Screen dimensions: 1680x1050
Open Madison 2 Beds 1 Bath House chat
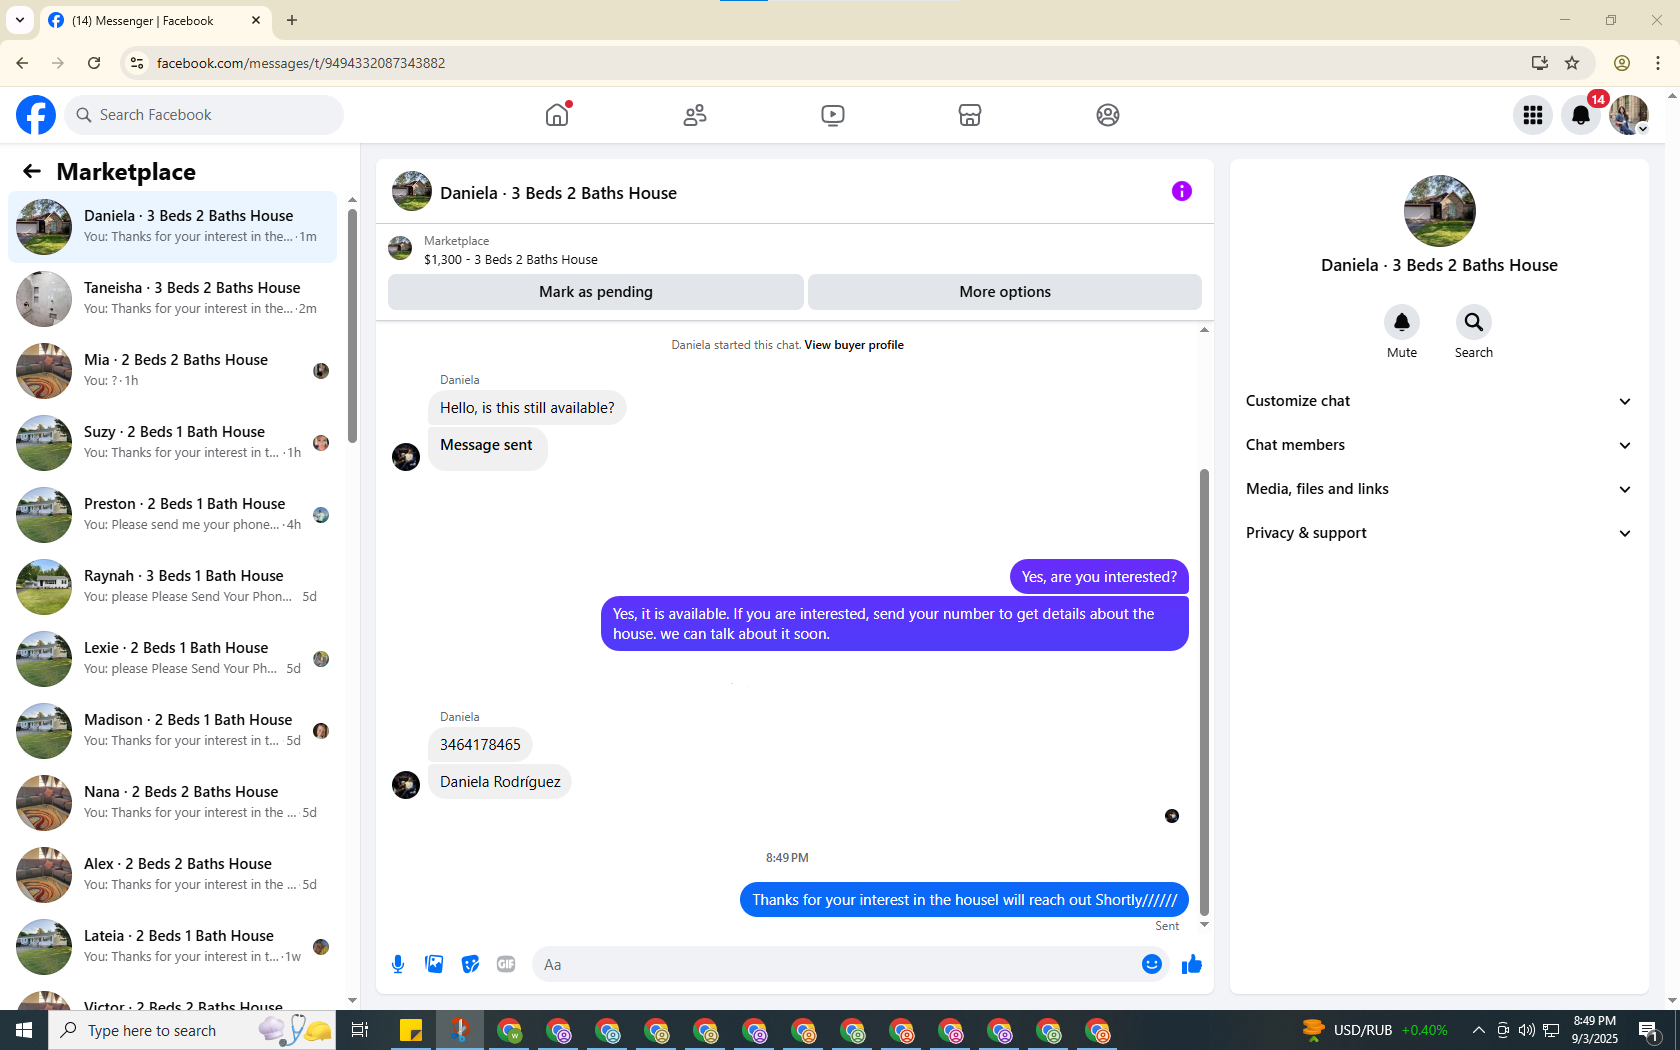point(172,731)
